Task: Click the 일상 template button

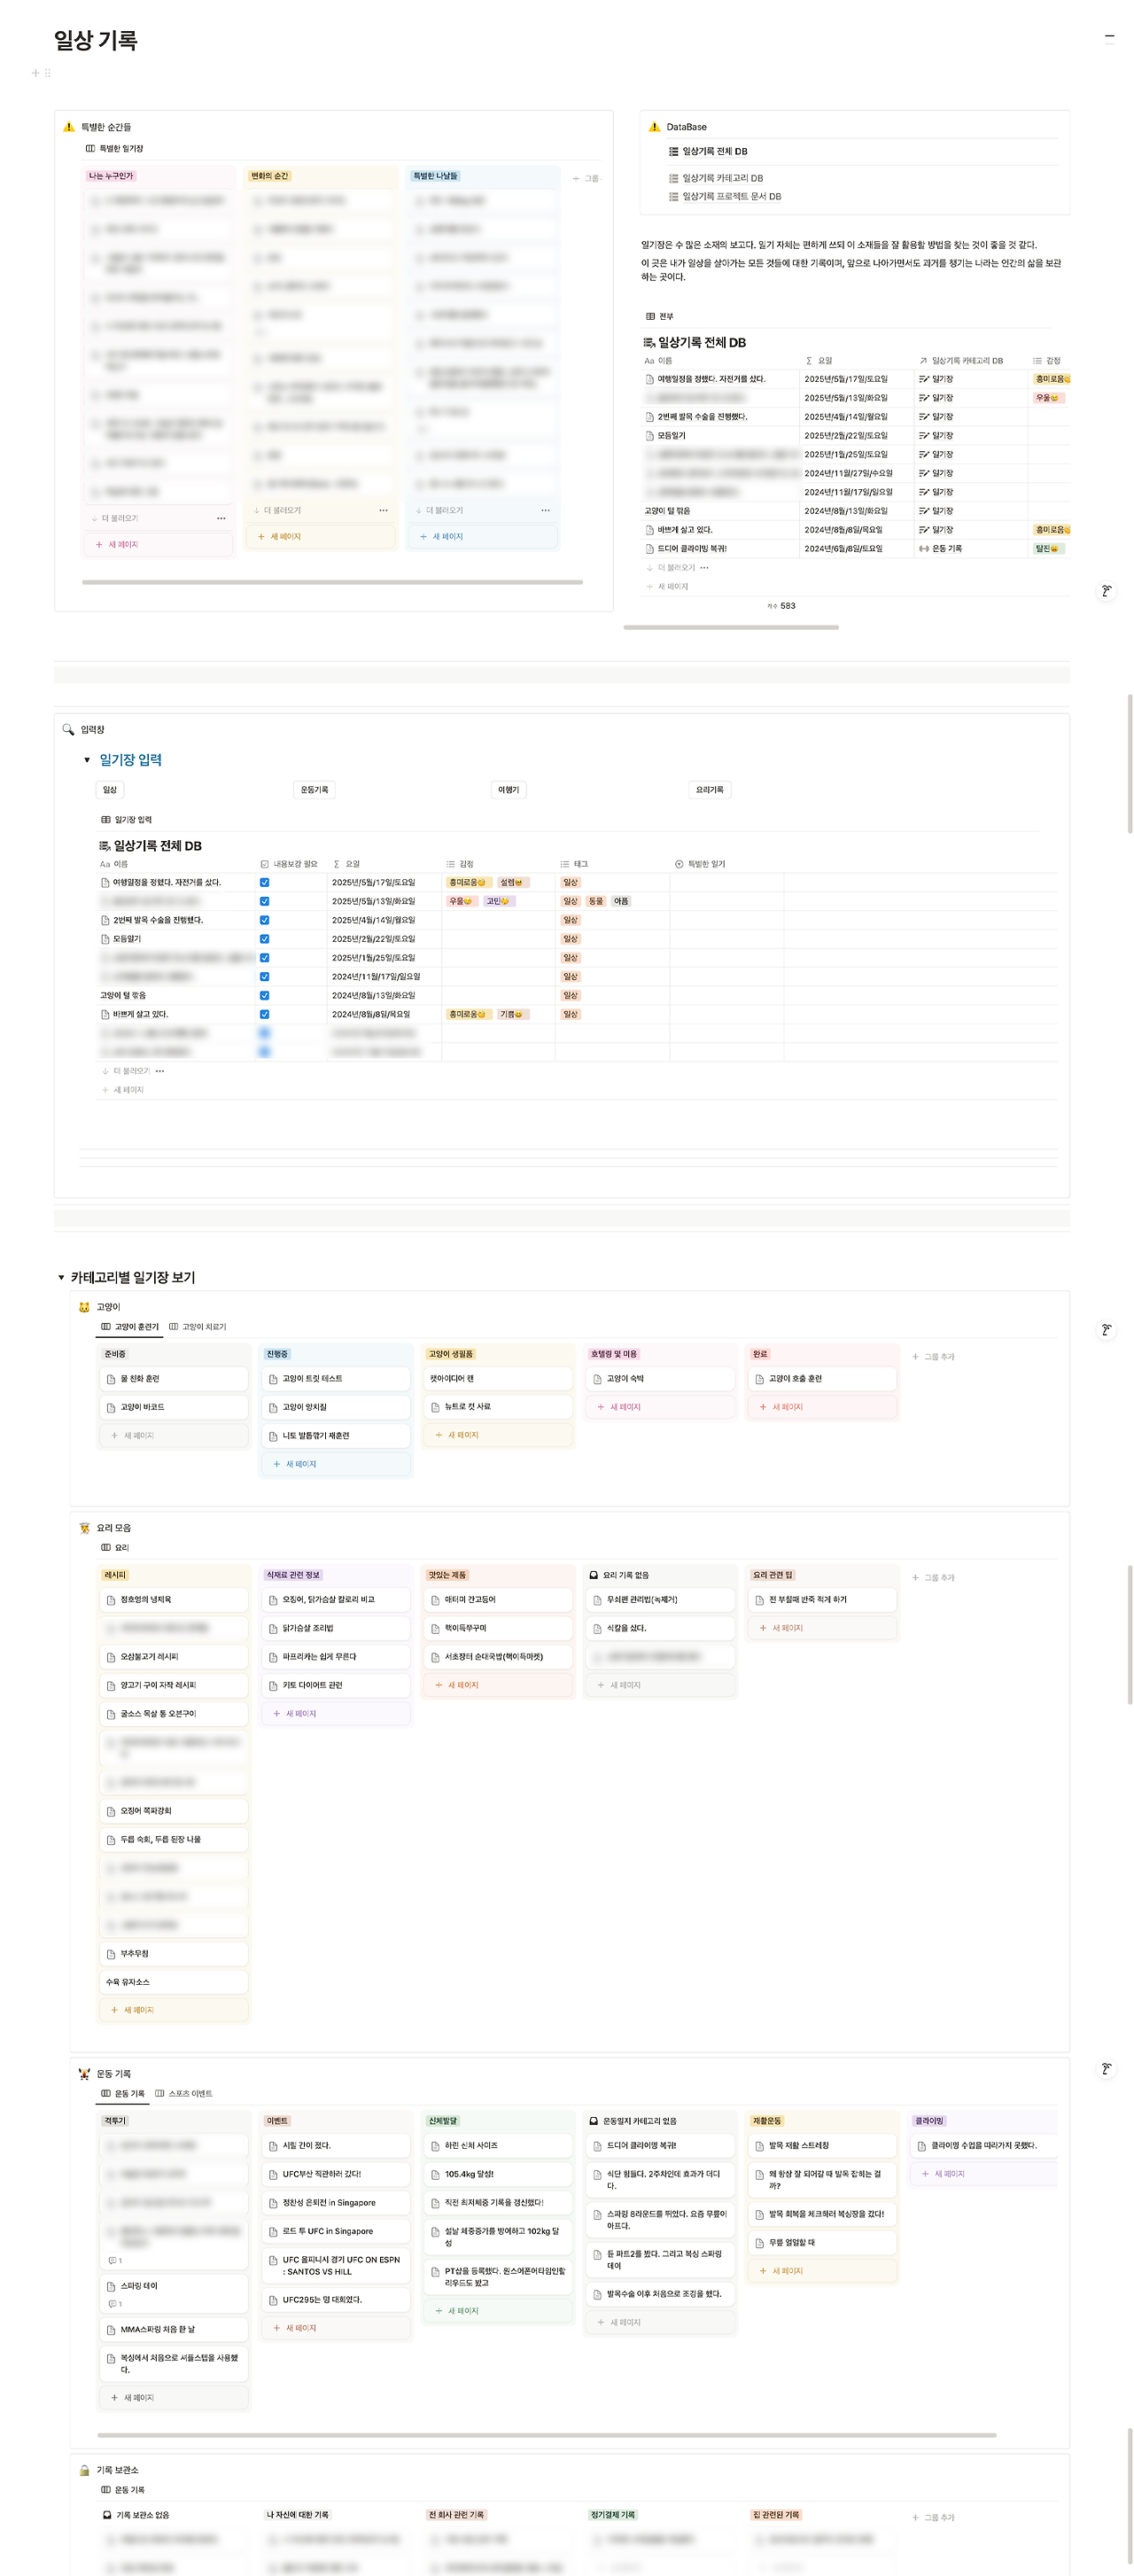Action: [x=110, y=789]
